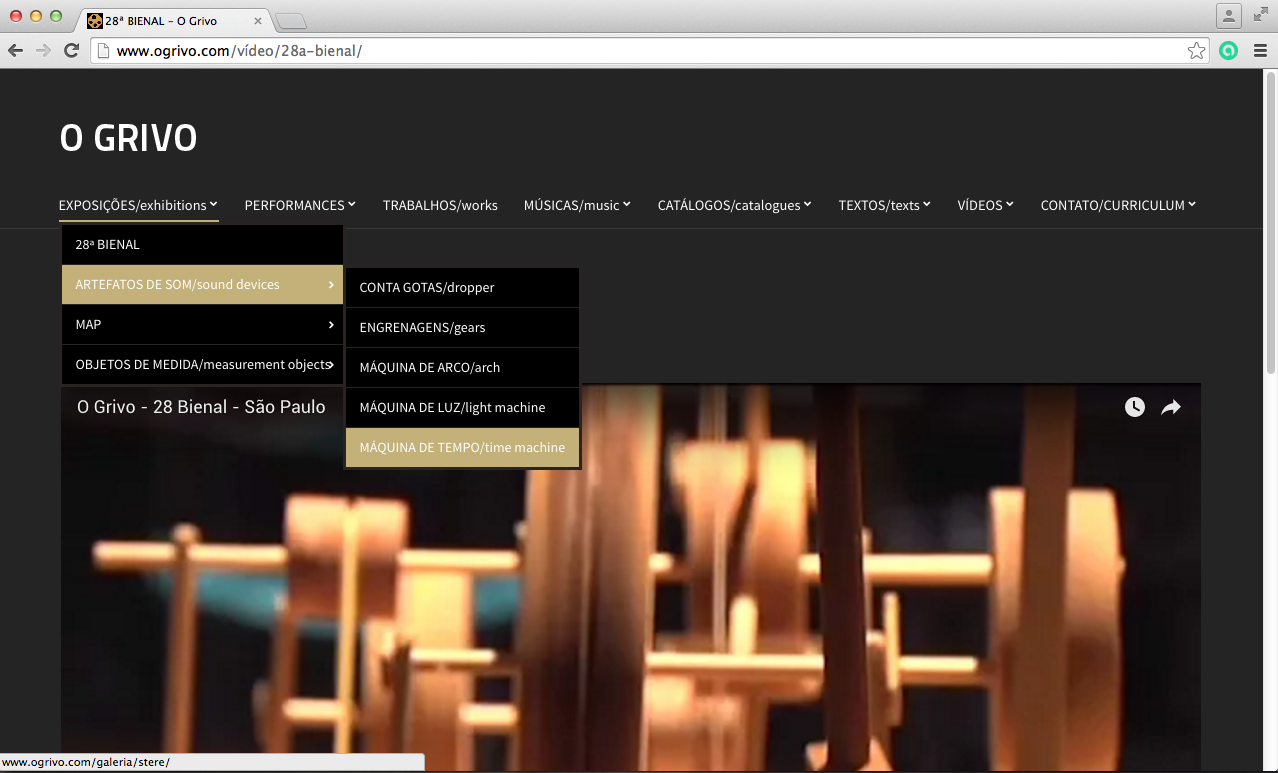Open a new browser tab
The image size is (1278, 773).
291,21
